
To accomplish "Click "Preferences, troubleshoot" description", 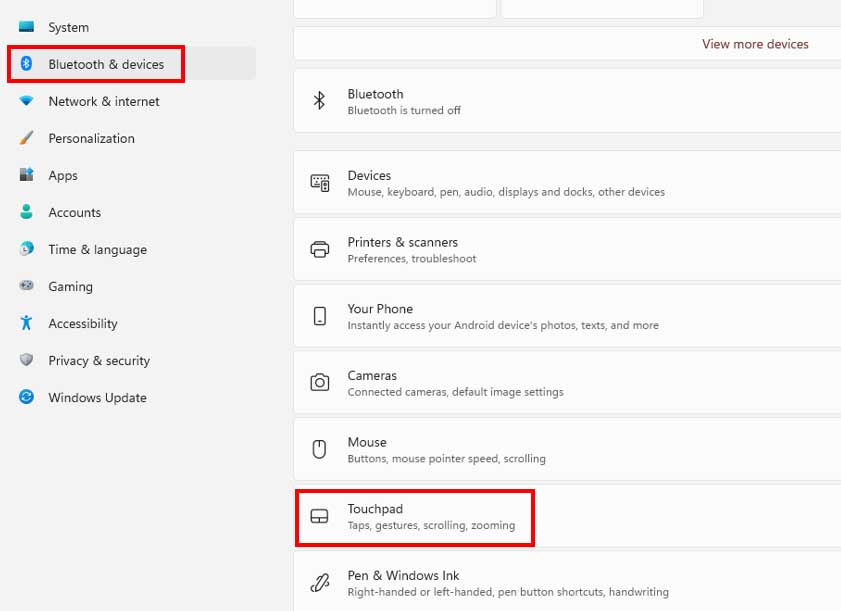I will [411, 259].
